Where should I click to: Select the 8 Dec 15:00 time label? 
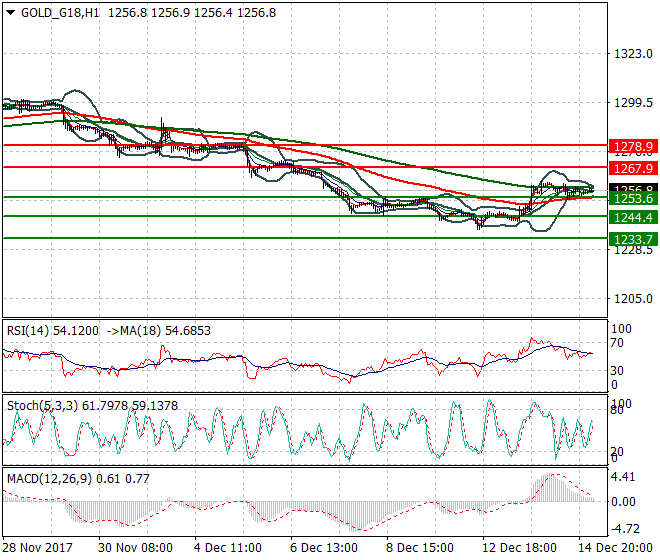coord(420,548)
